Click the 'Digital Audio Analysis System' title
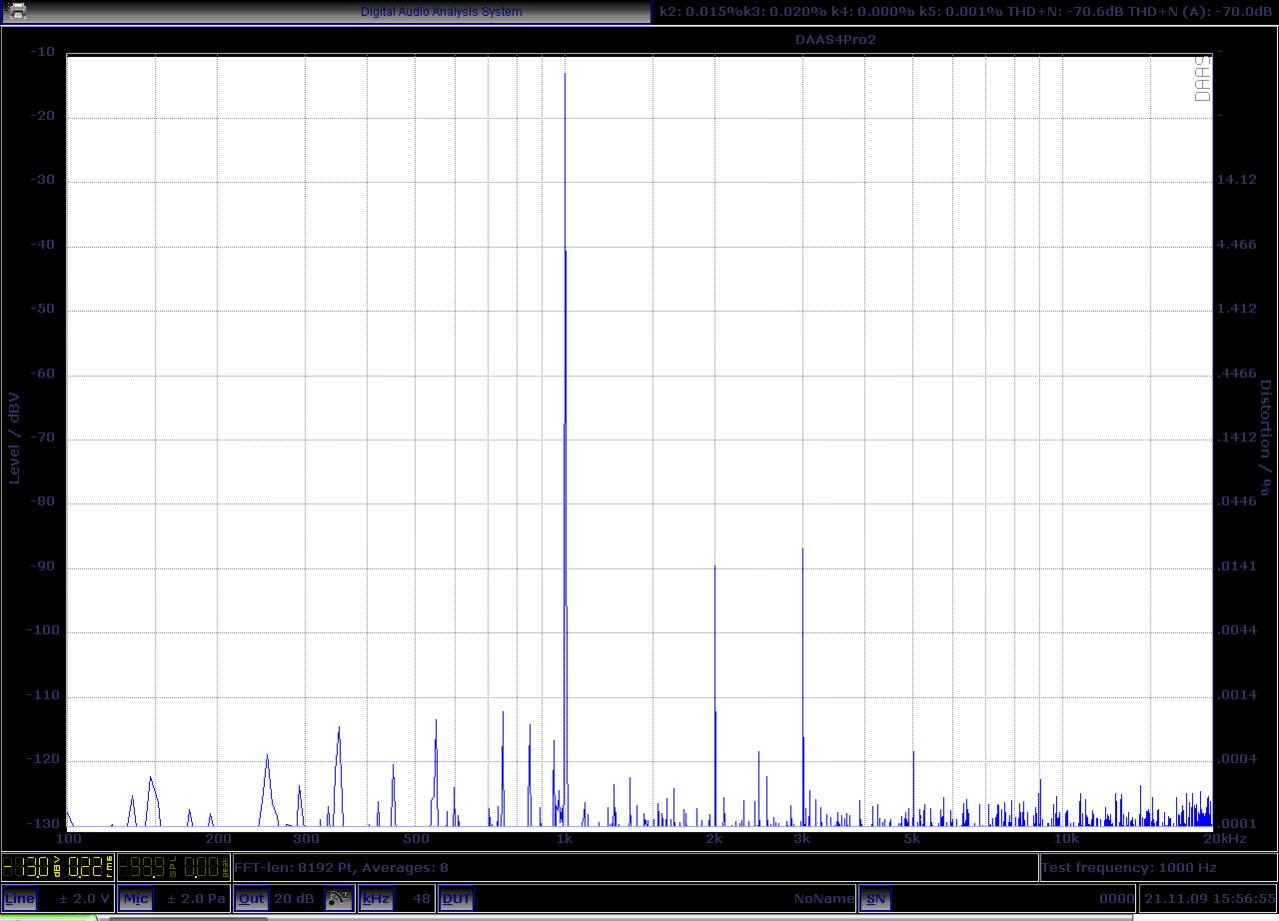This screenshot has width=1279, height=921. [x=441, y=12]
